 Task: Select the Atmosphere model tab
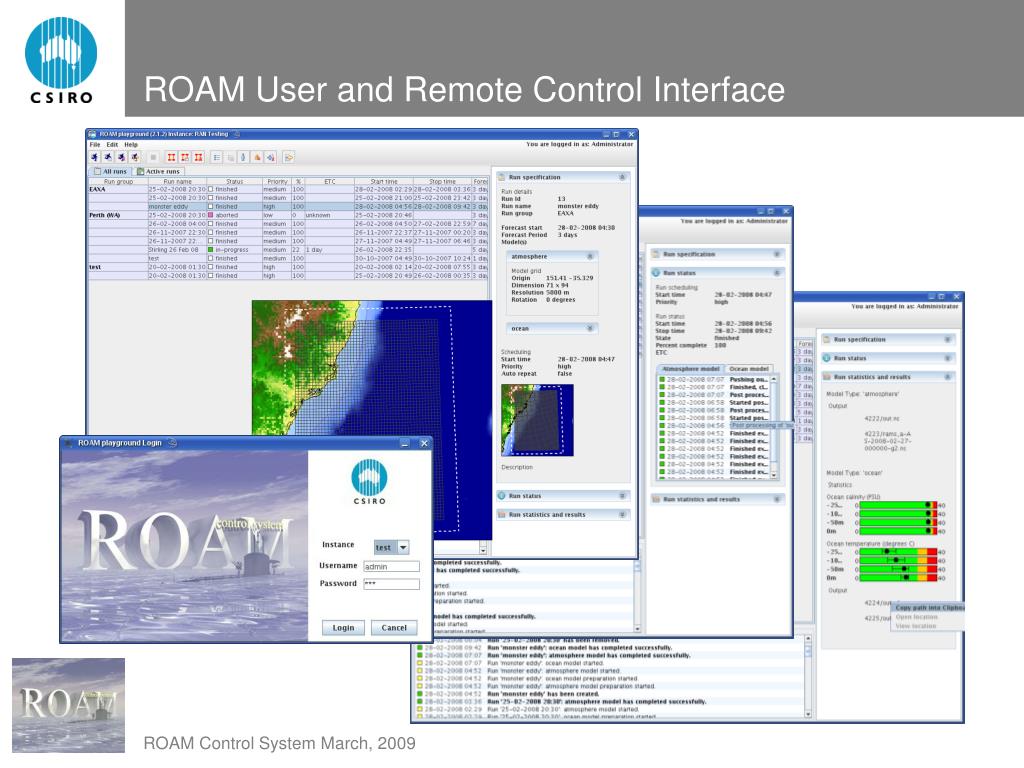pyautogui.click(x=690, y=369)
